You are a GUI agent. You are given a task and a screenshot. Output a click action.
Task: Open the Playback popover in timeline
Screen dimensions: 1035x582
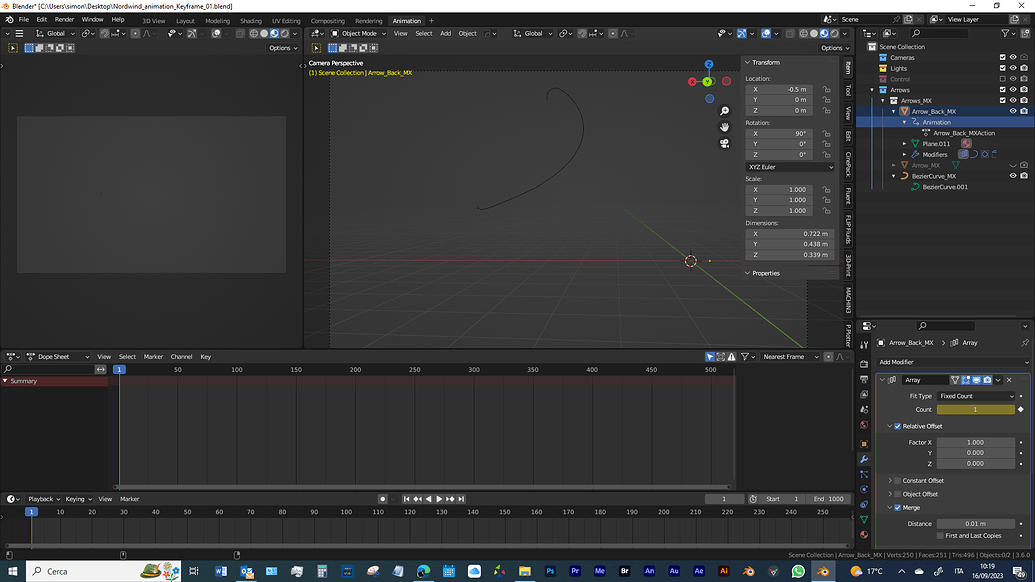(x=44, y=500)
